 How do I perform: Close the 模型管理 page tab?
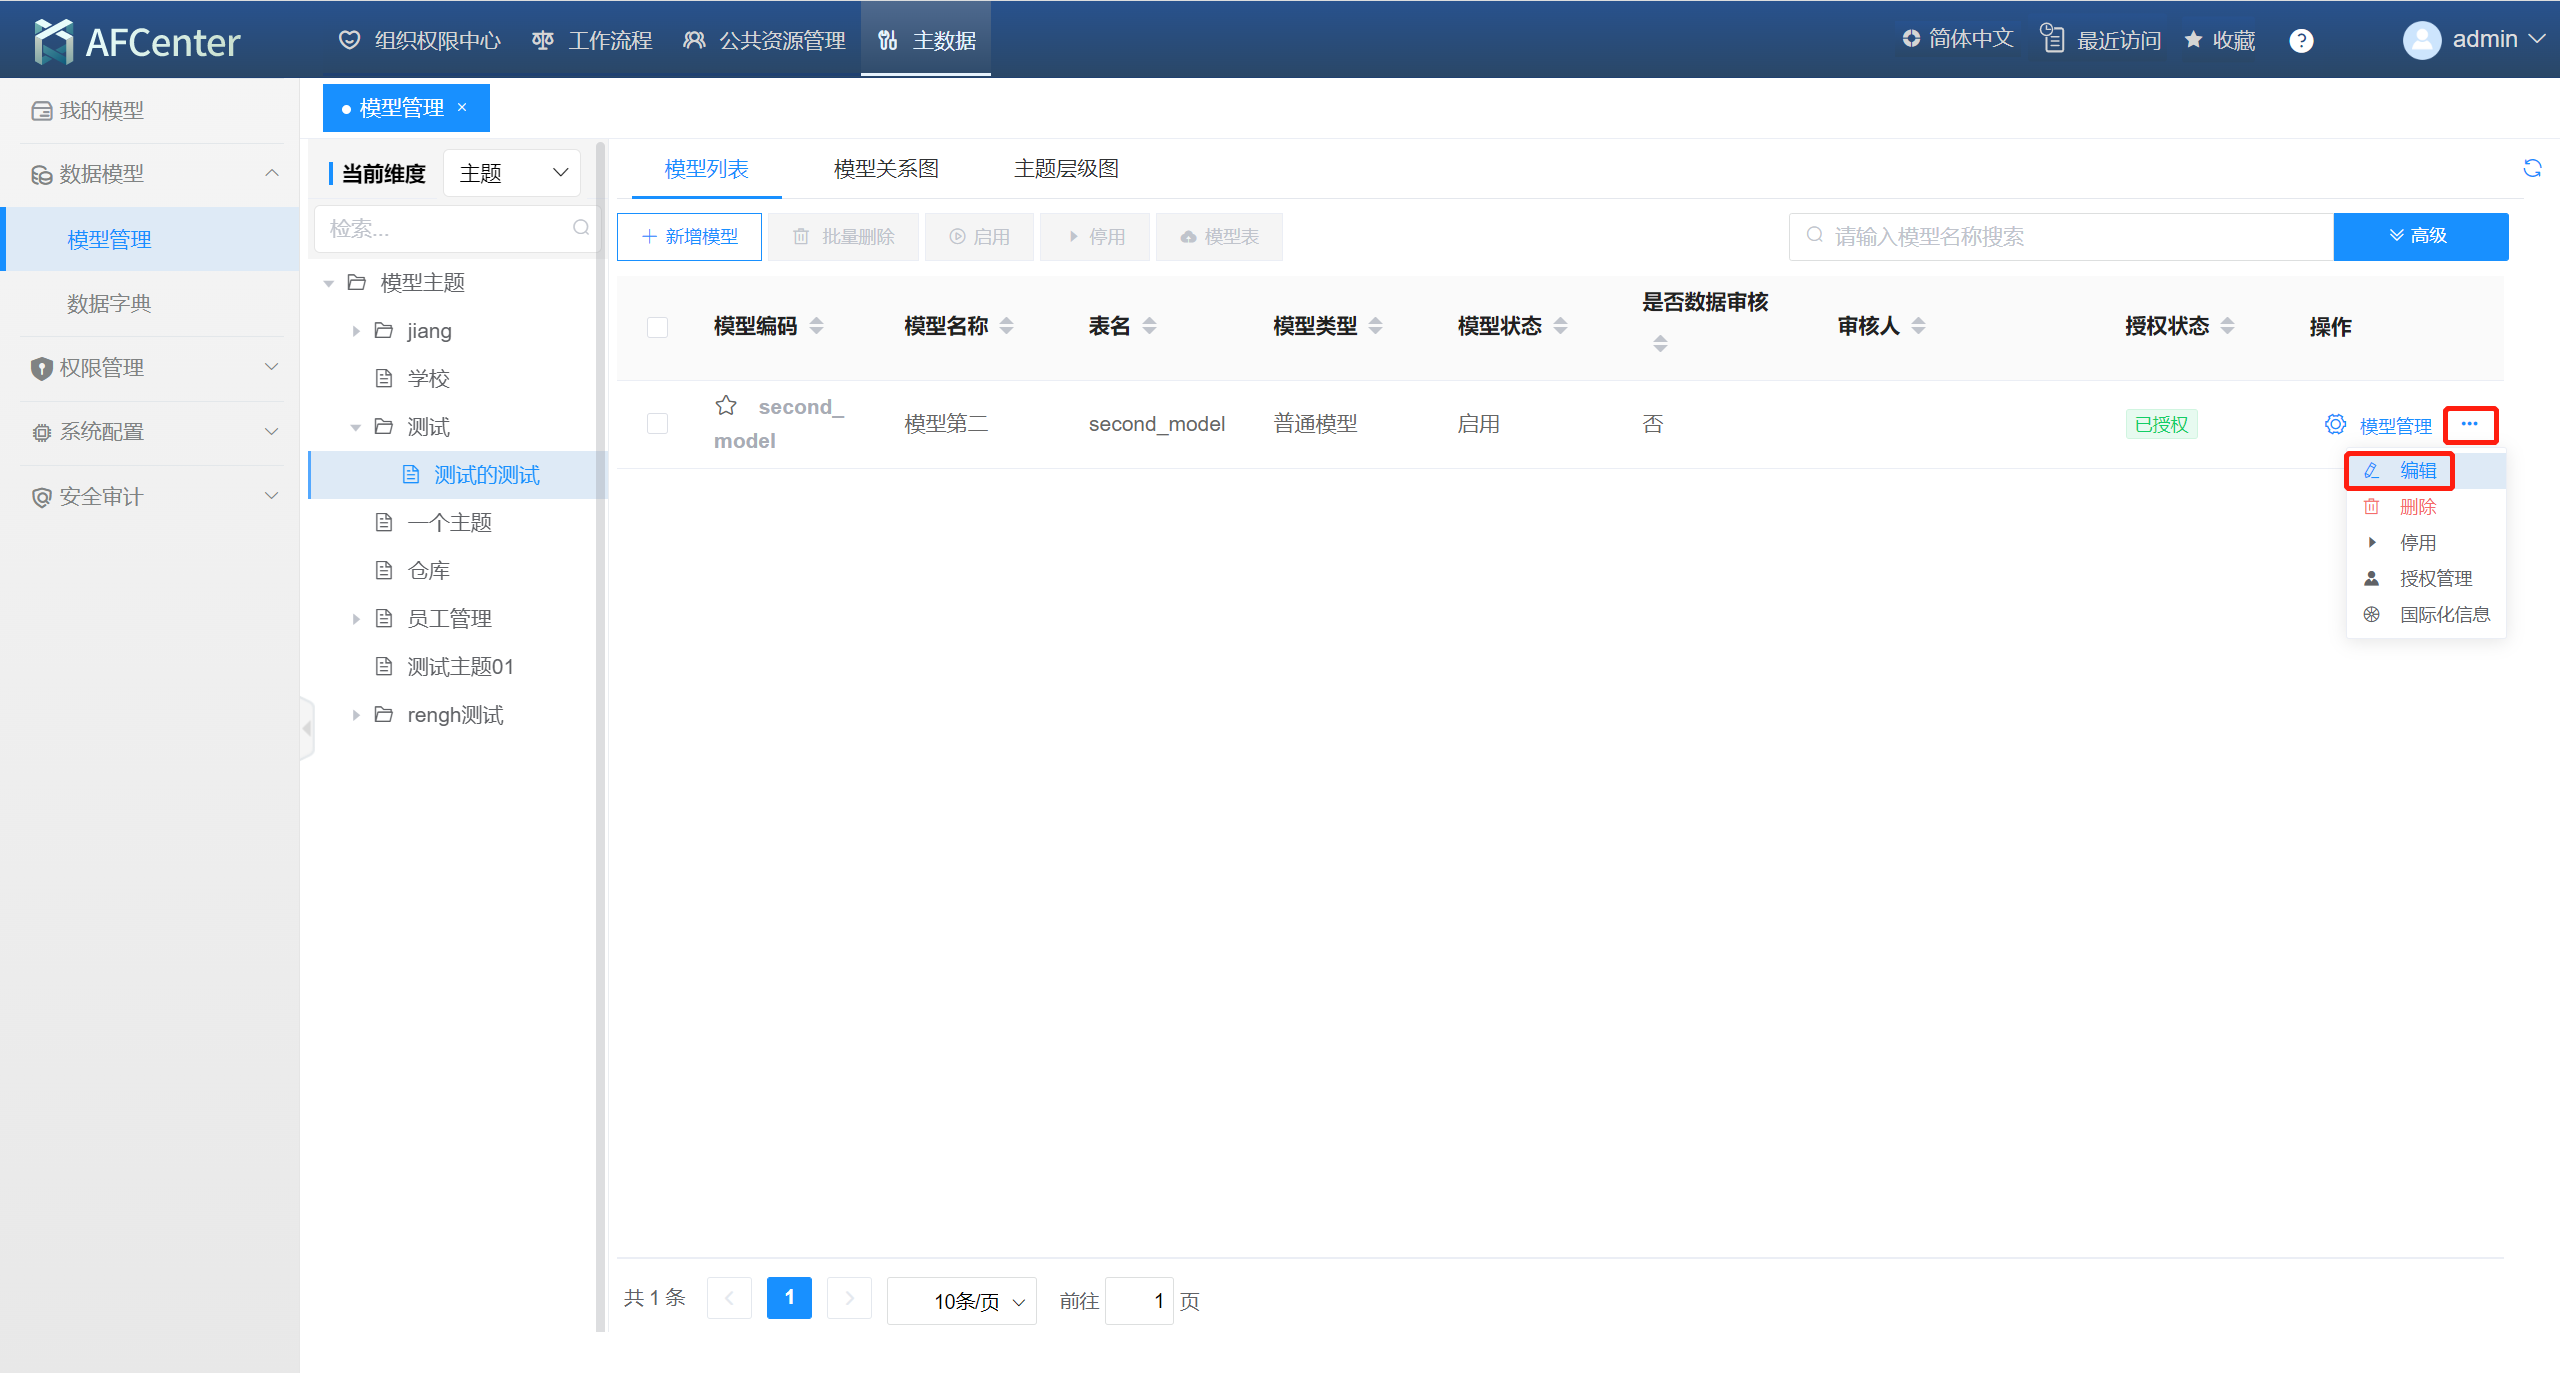[462, 108]
